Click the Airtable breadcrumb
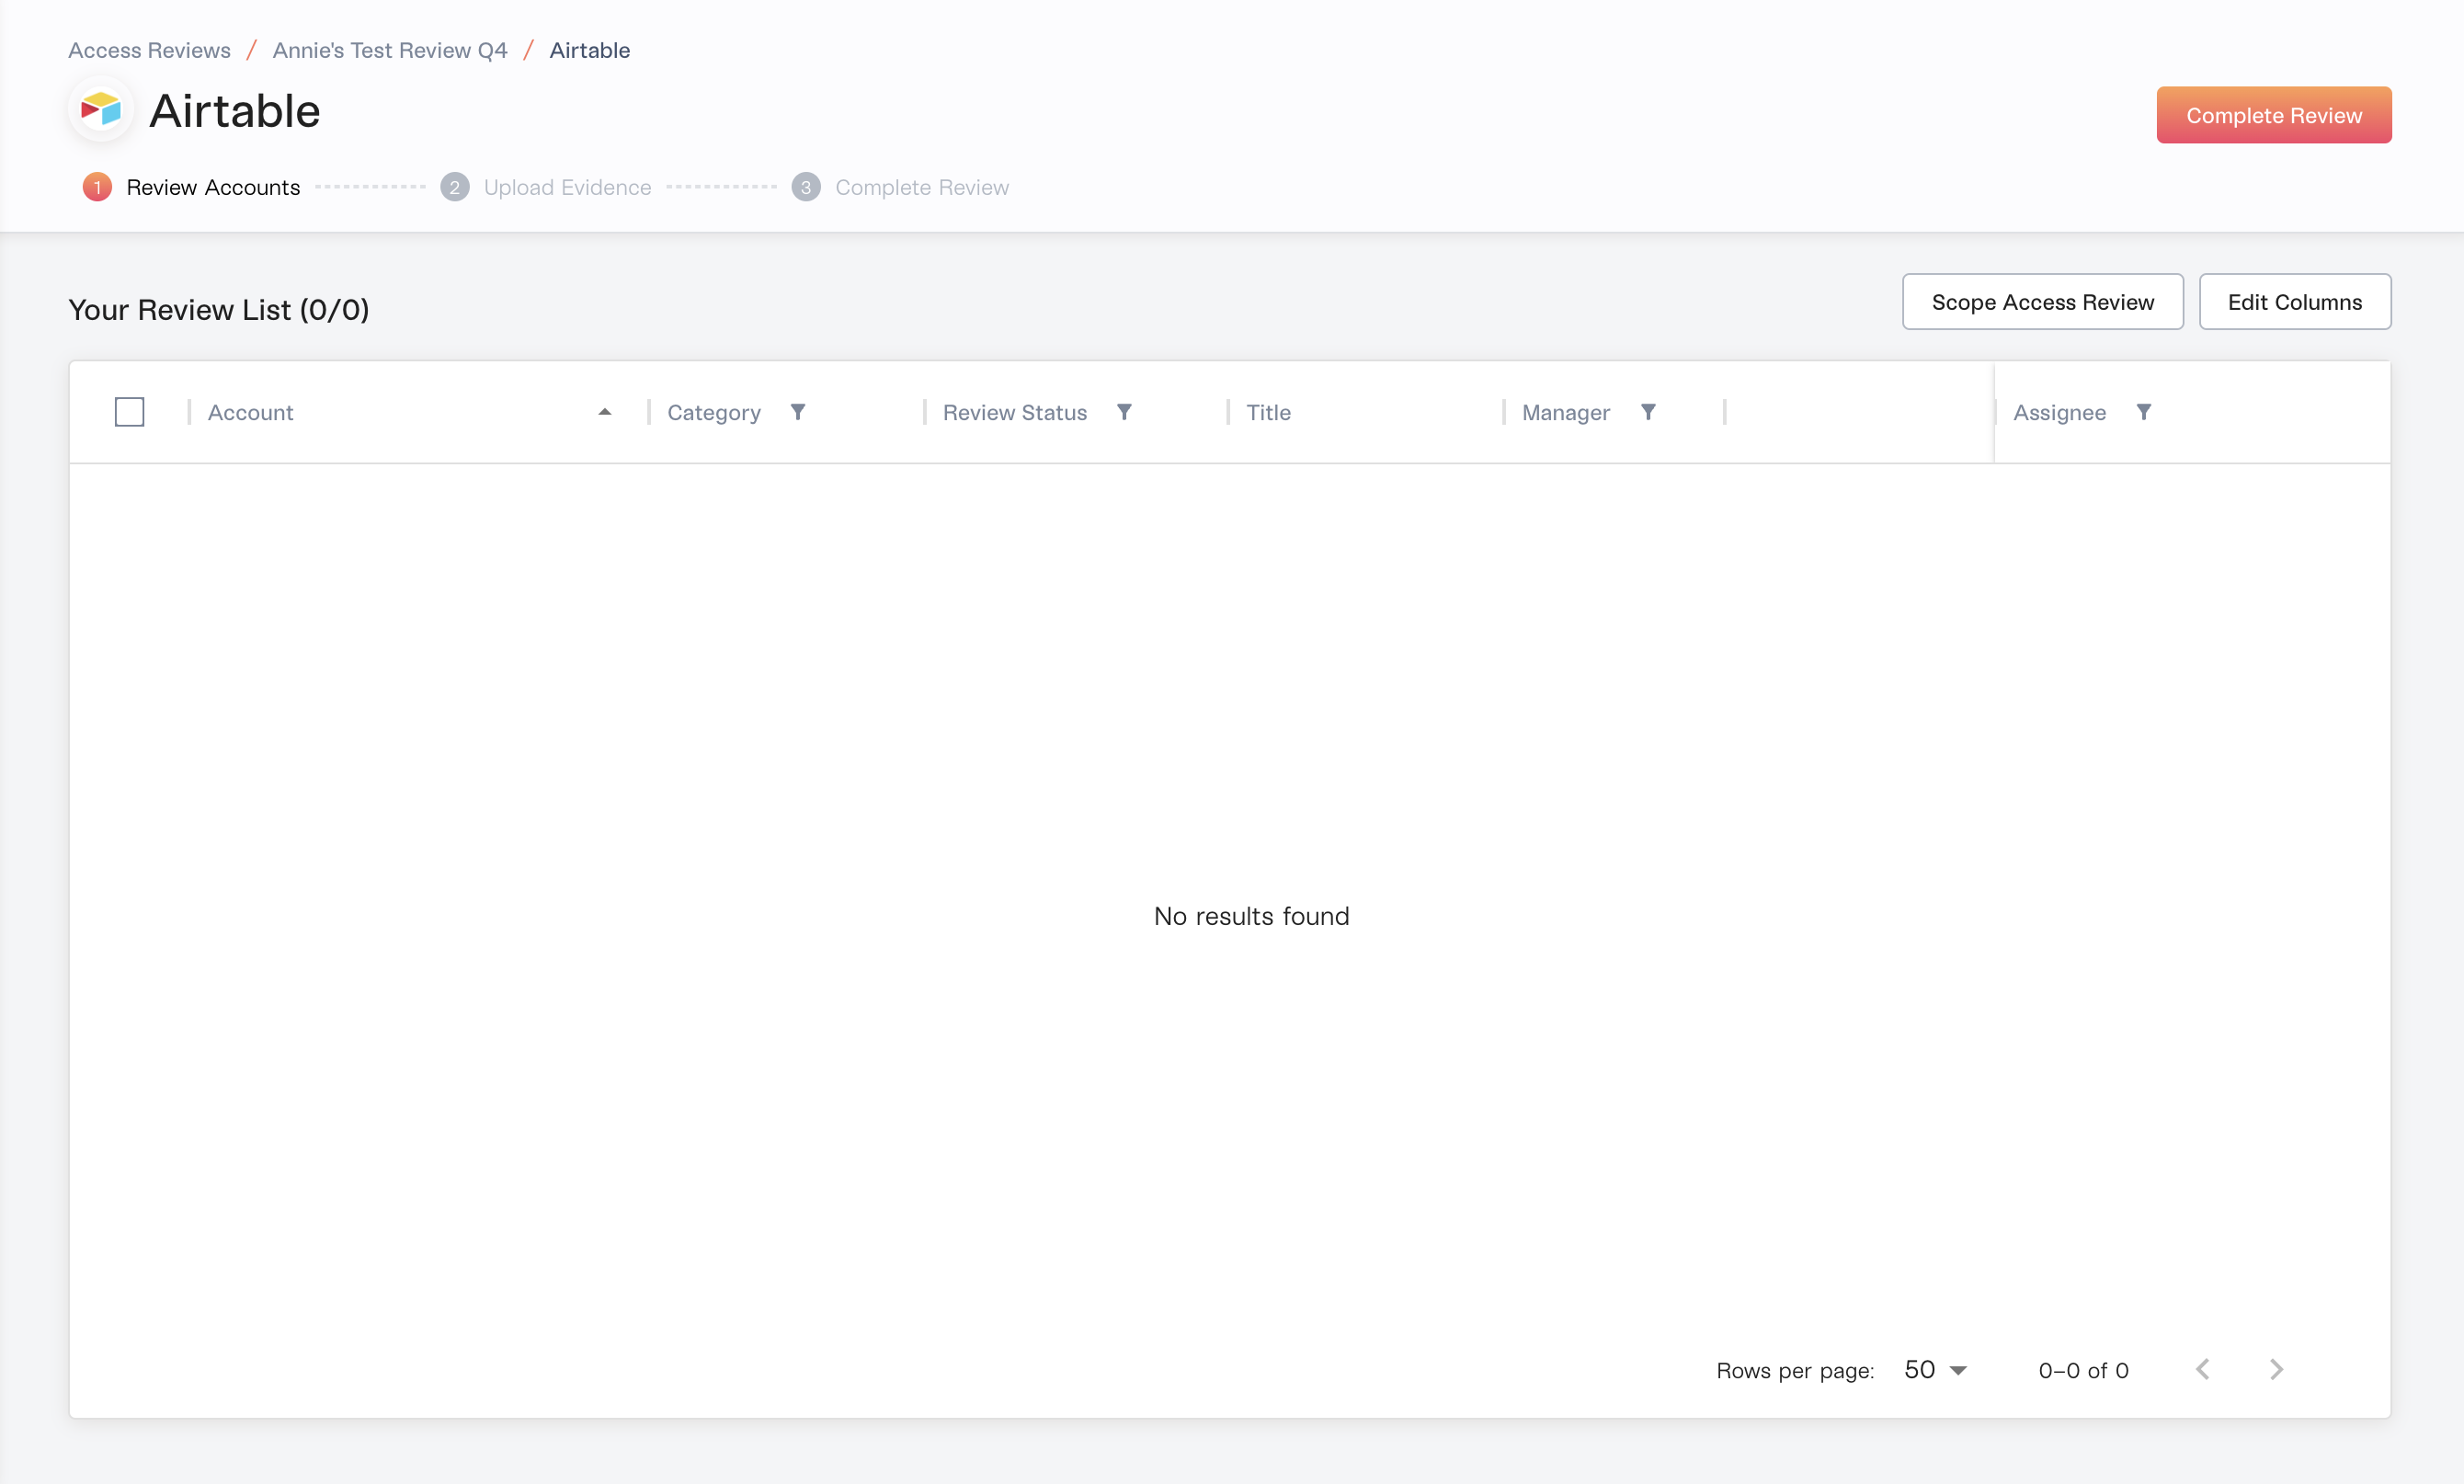Image resolution: width=2464 pixels, height=1484 pixels. [589, 50]
